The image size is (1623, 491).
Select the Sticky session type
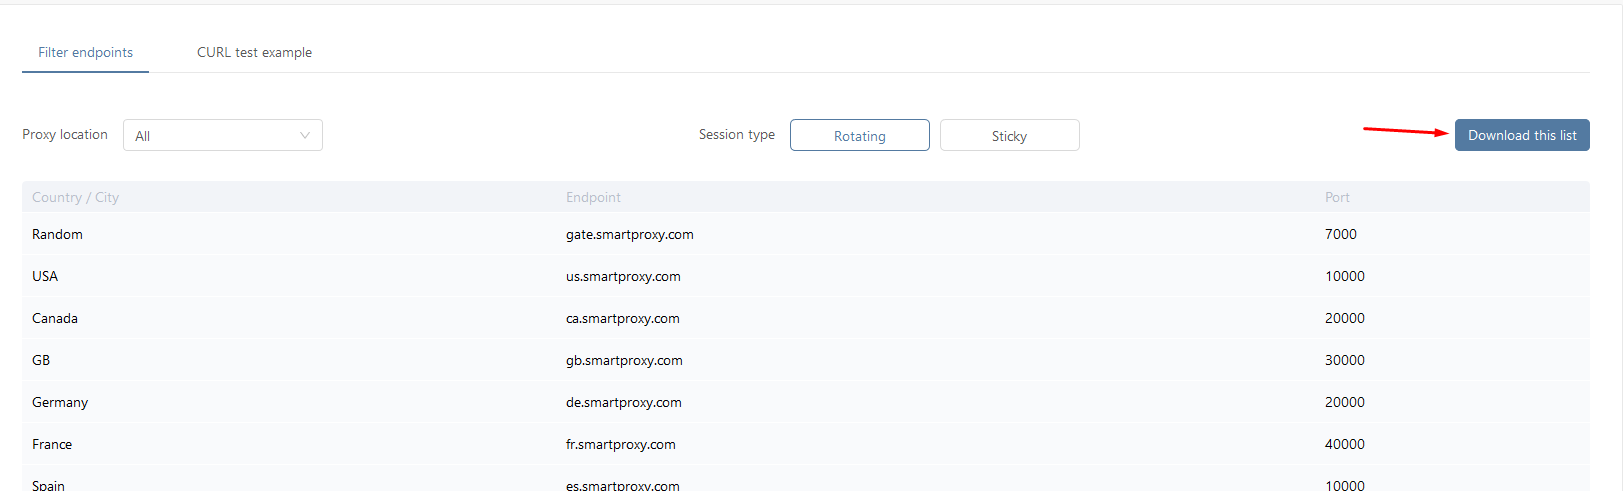click(1010, 135)
